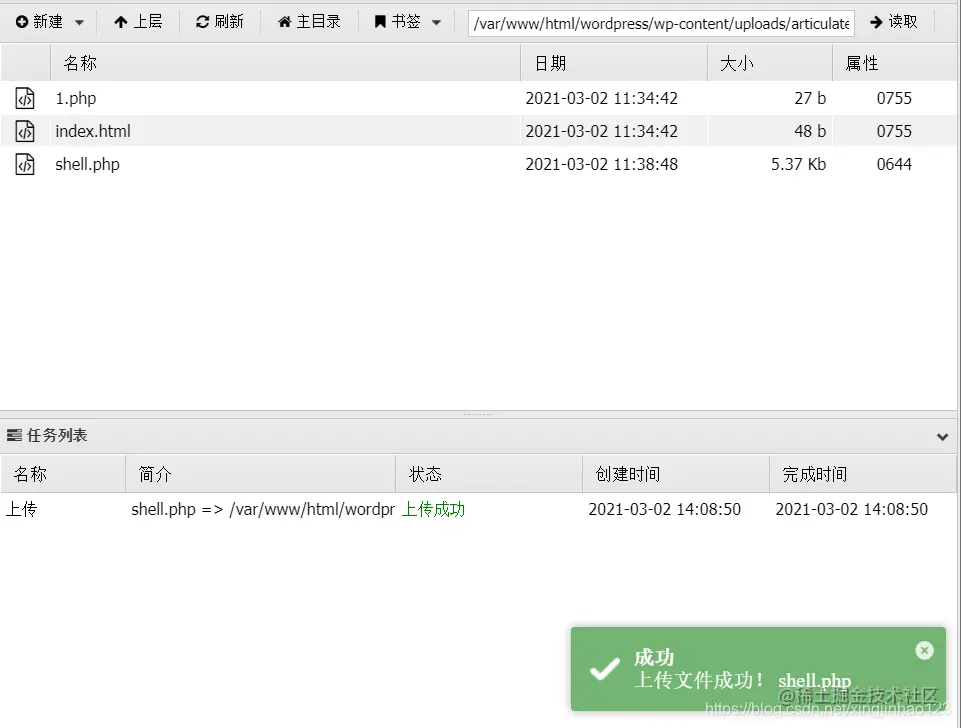Screen dimensions: 961x728
Task: Click the 任务列表 panel title
Action: pyautogui.click(x=57, y=436)
